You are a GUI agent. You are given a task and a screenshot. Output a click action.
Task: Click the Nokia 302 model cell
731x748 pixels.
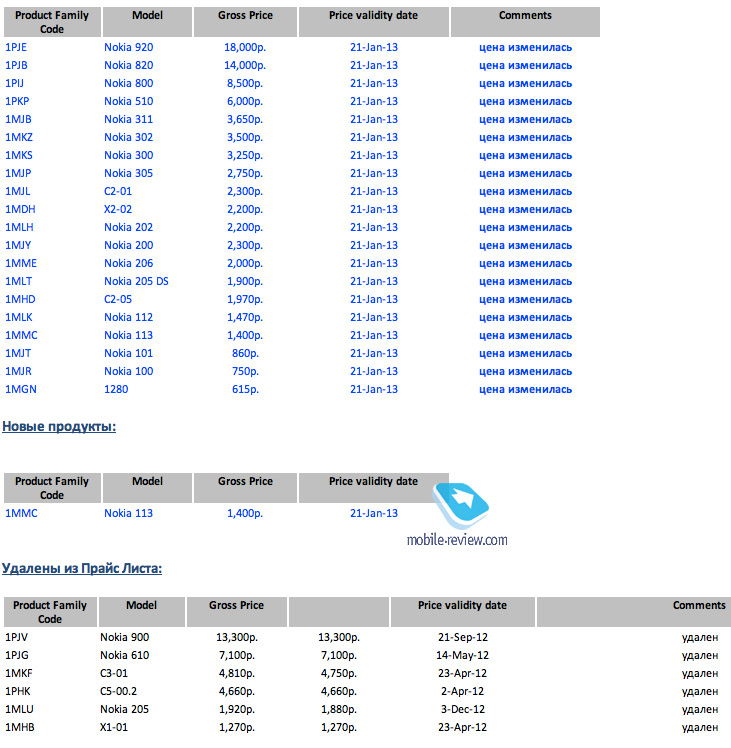(128, 137)
